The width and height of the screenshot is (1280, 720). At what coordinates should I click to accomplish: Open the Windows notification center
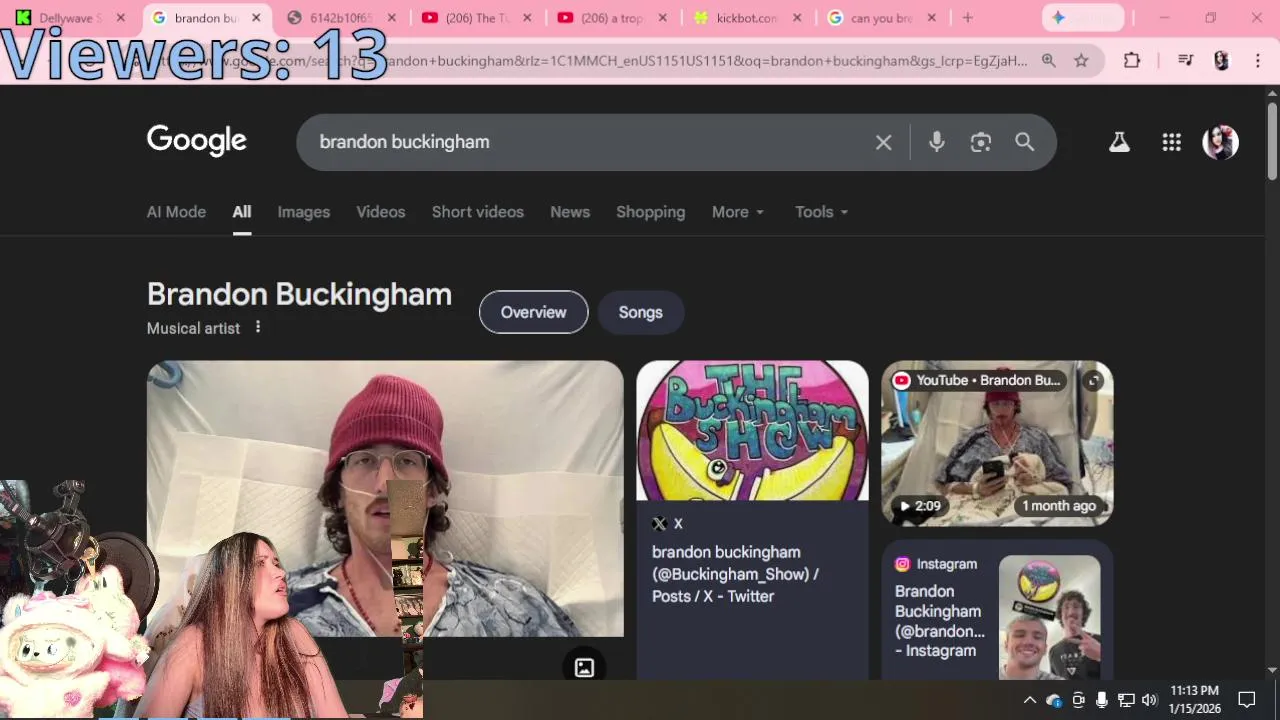[1247, 700]
